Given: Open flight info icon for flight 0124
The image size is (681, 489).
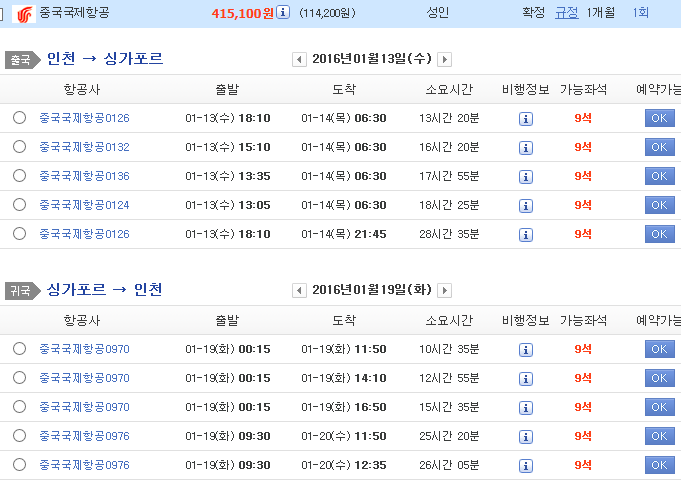Looking at the screenshot, I should pyautogui.click(x=526, y=205).
